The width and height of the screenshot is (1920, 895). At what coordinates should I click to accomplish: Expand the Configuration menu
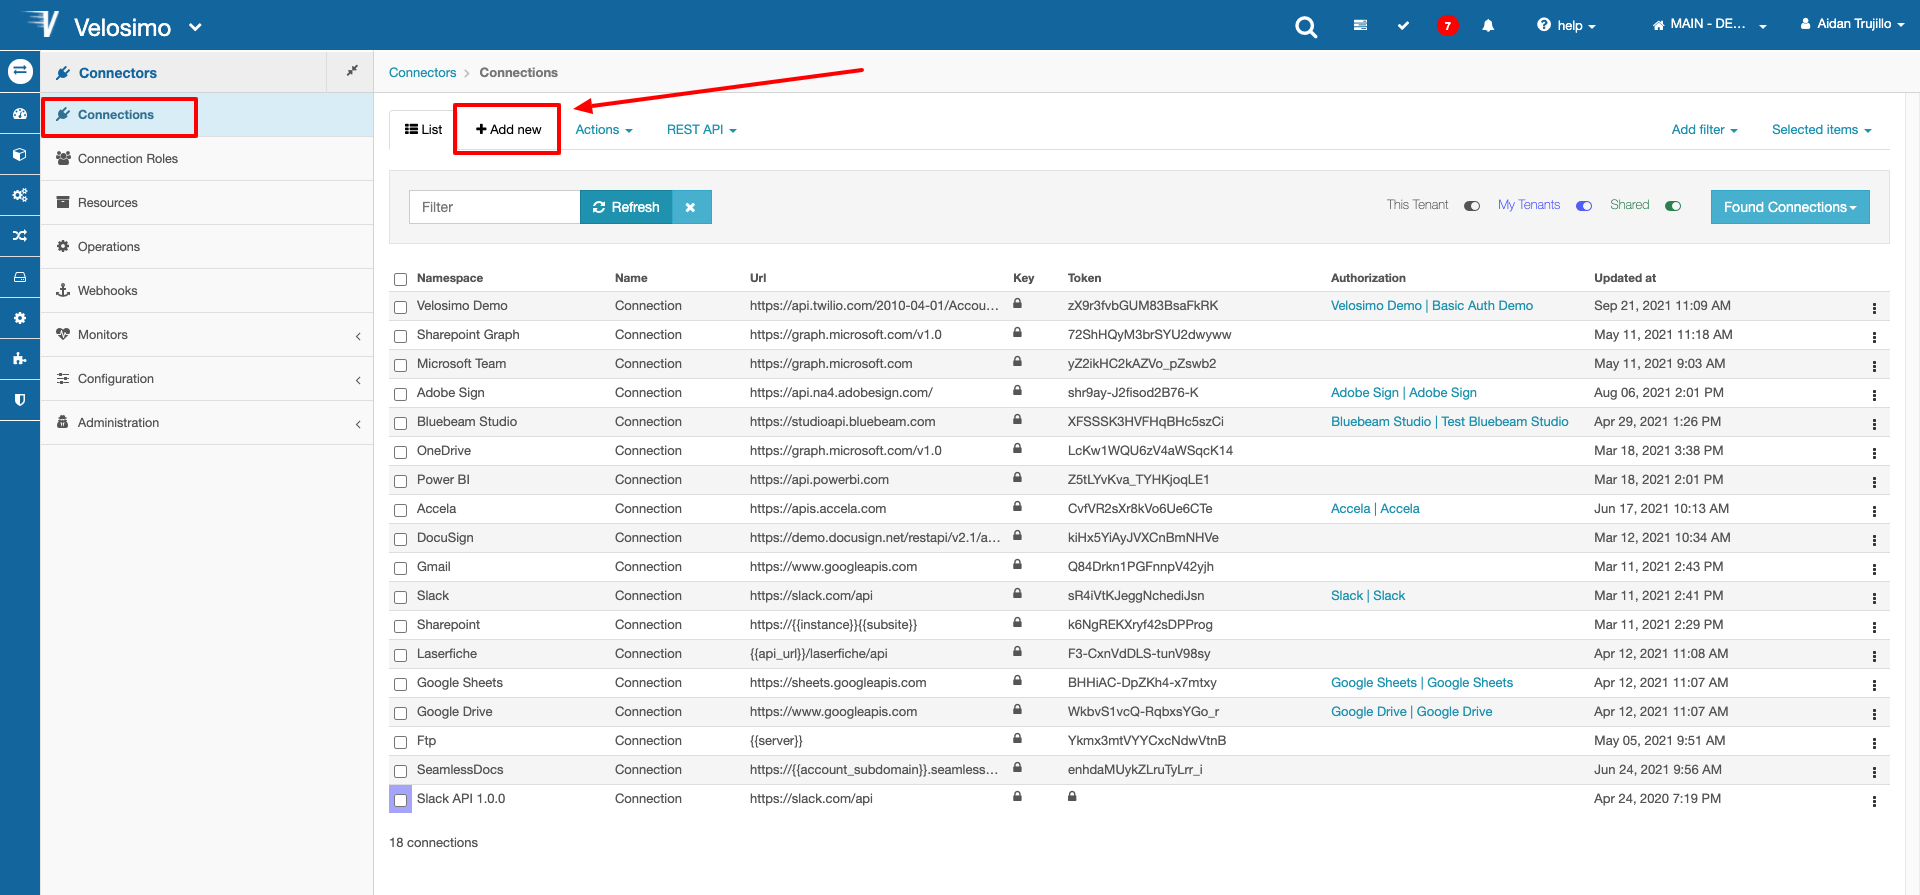tap(207, 379)
